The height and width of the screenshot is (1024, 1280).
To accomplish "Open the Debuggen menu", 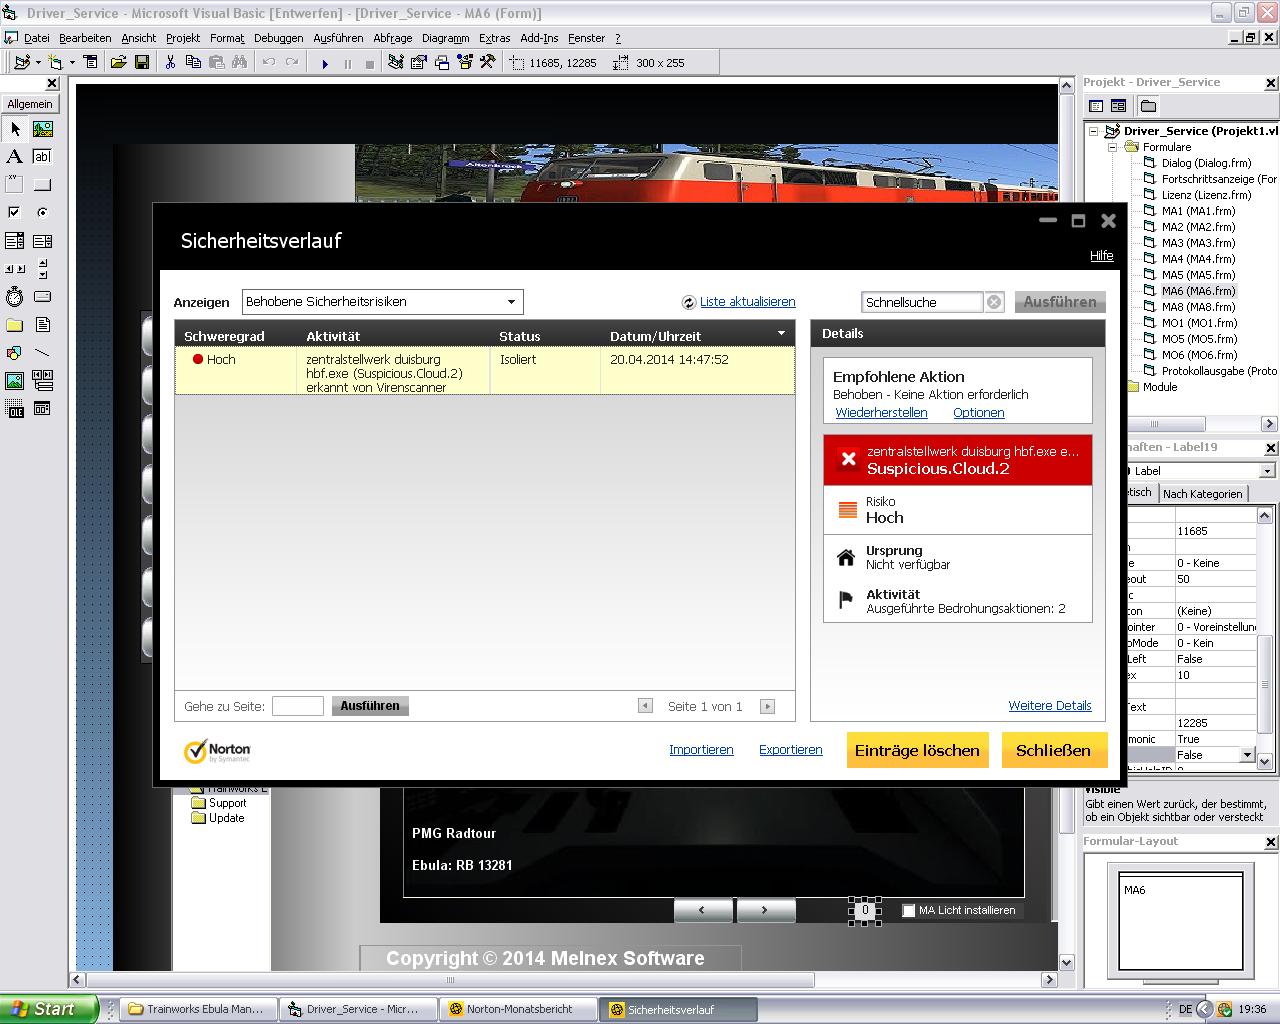I will 278,38.
